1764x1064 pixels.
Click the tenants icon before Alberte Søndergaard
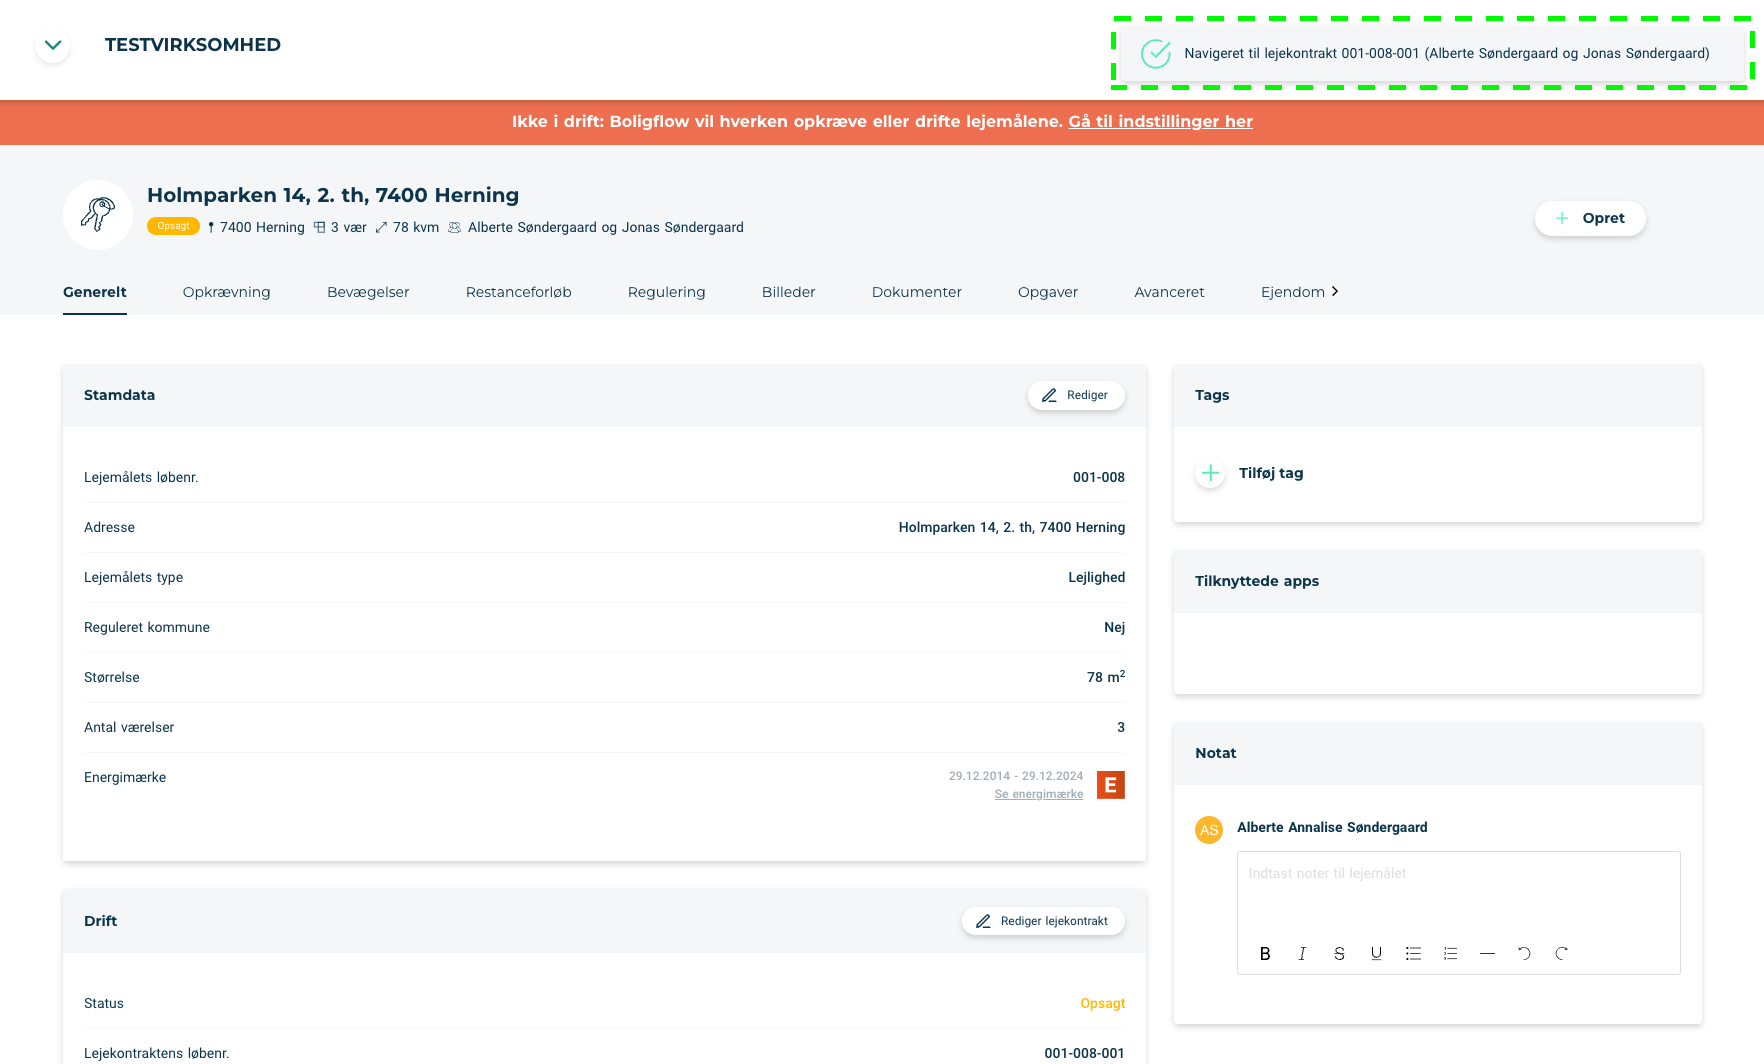coord(455,227)
